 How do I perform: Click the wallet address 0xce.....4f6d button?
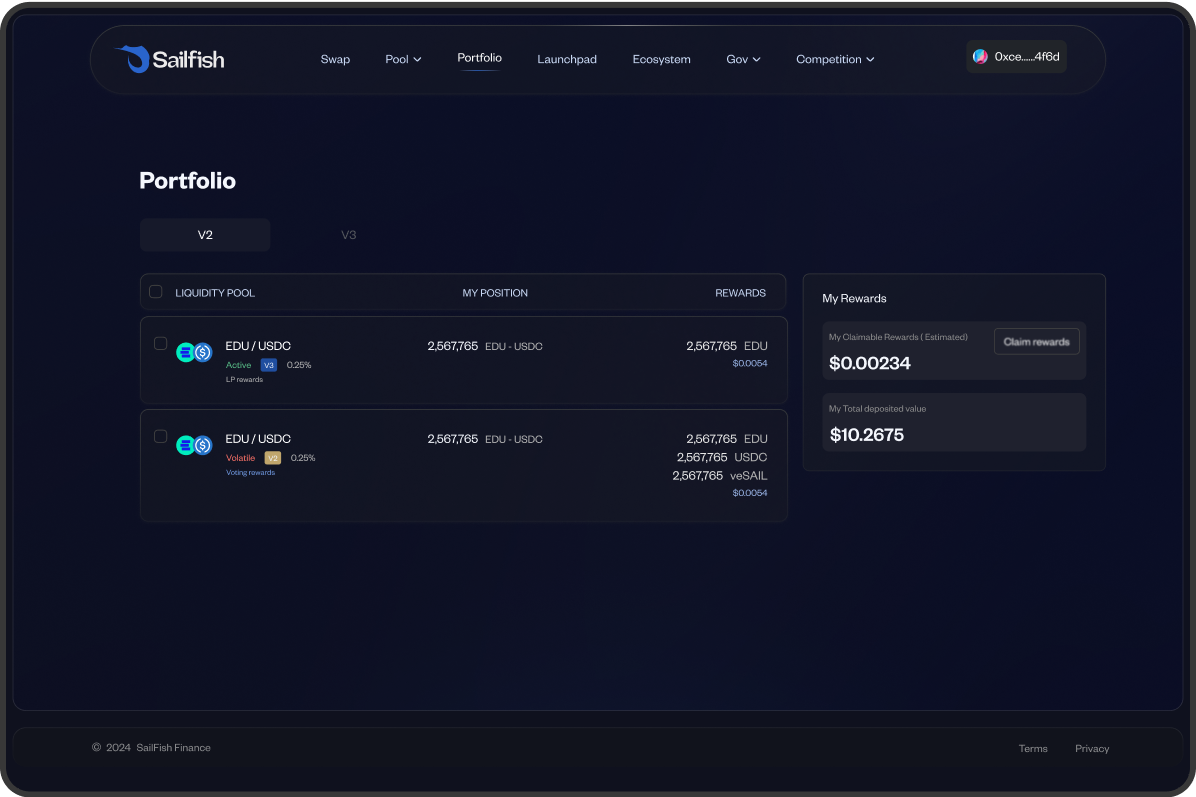pyautogui.click(x=1026, y=57)
